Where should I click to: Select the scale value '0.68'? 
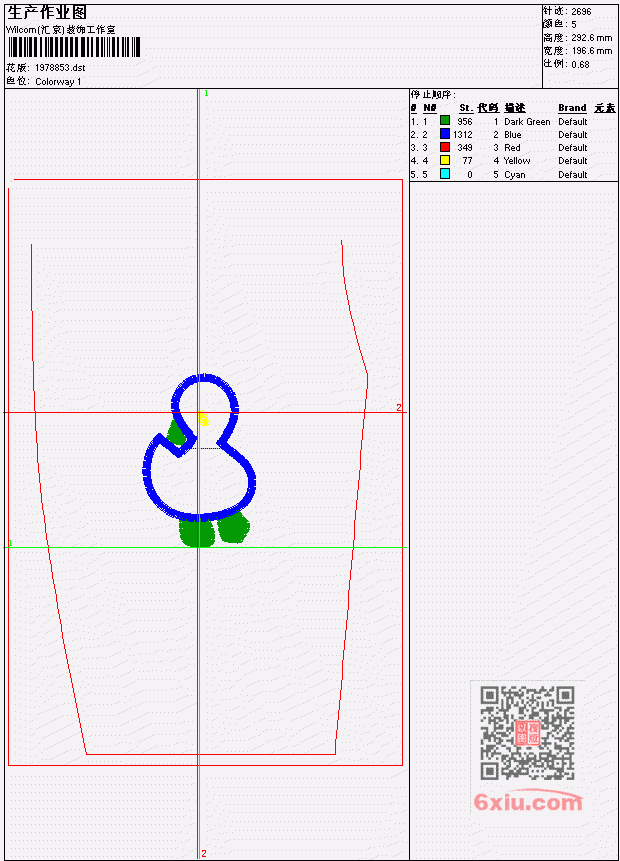point(580,64)
